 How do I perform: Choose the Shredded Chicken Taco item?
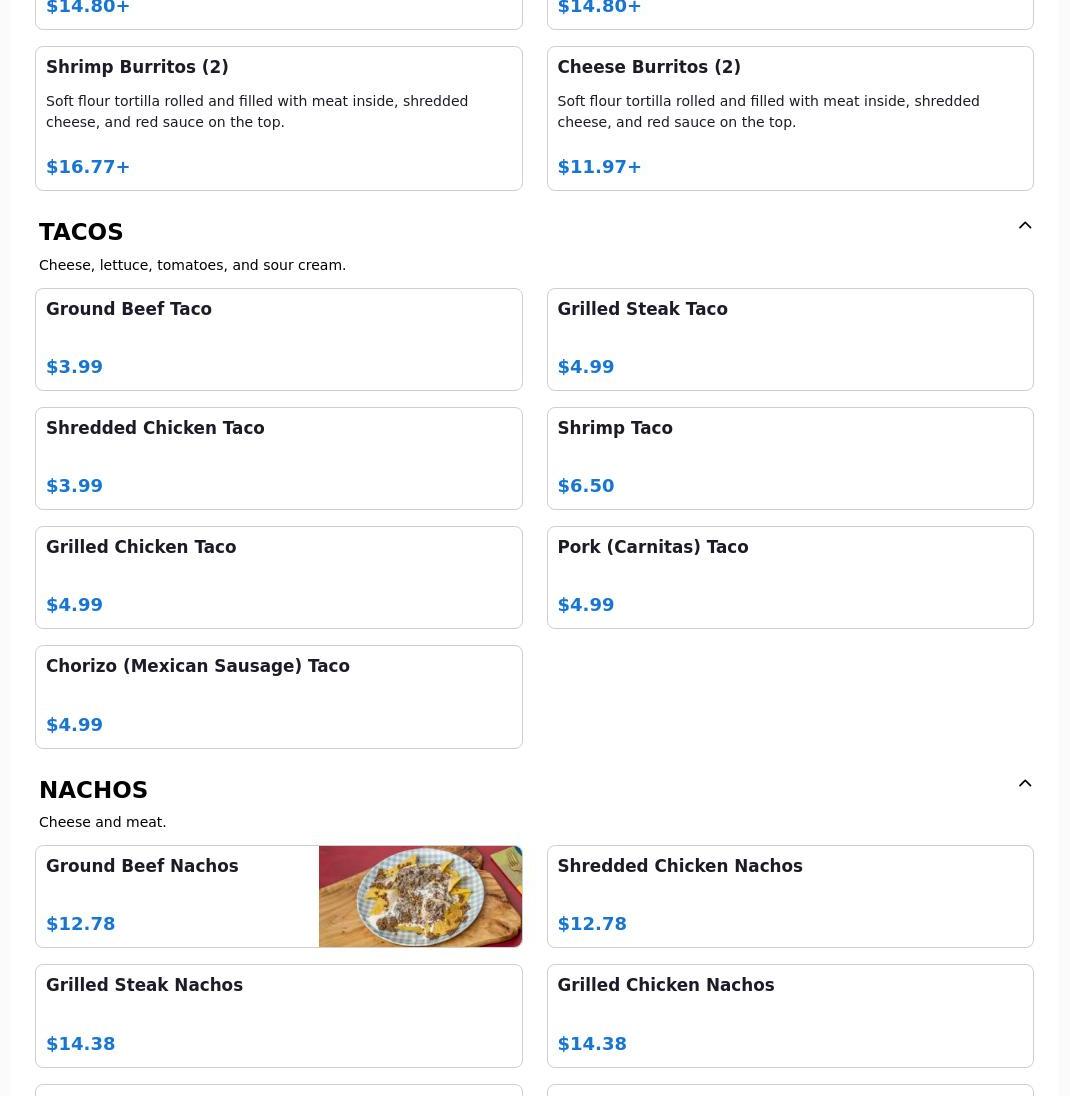(x=279, y=459)
